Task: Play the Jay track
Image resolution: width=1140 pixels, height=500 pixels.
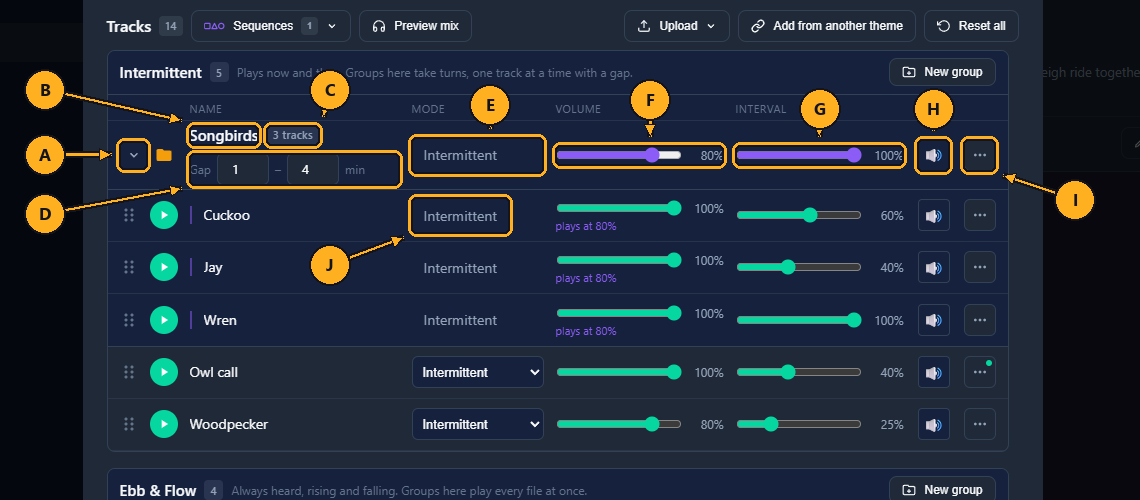Action: click(164, 267)
